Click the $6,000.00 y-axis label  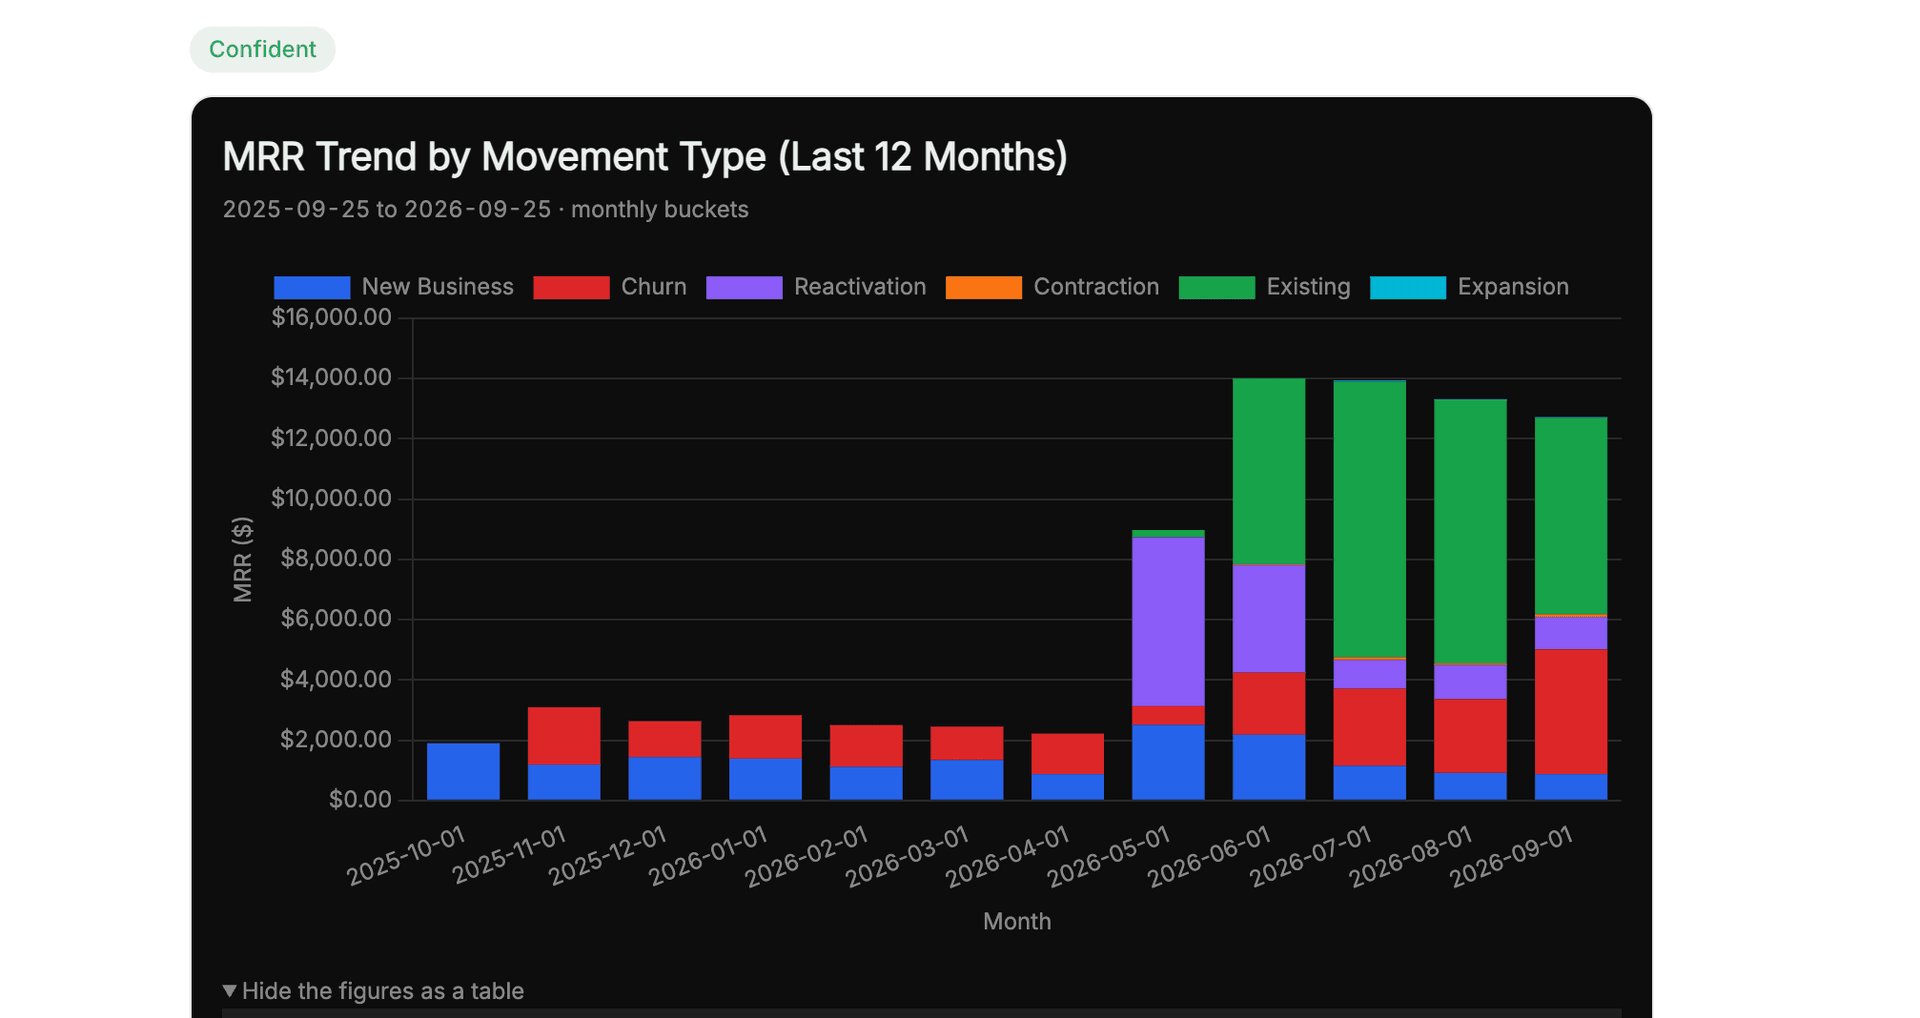(x=336, y=618)
